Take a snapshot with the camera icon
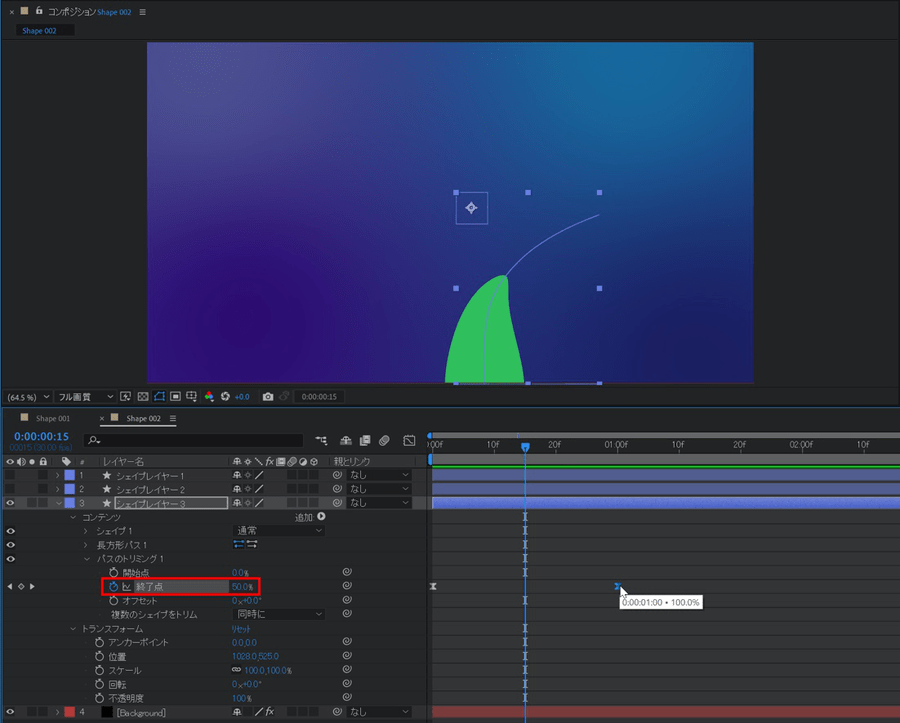 point(267,397)
